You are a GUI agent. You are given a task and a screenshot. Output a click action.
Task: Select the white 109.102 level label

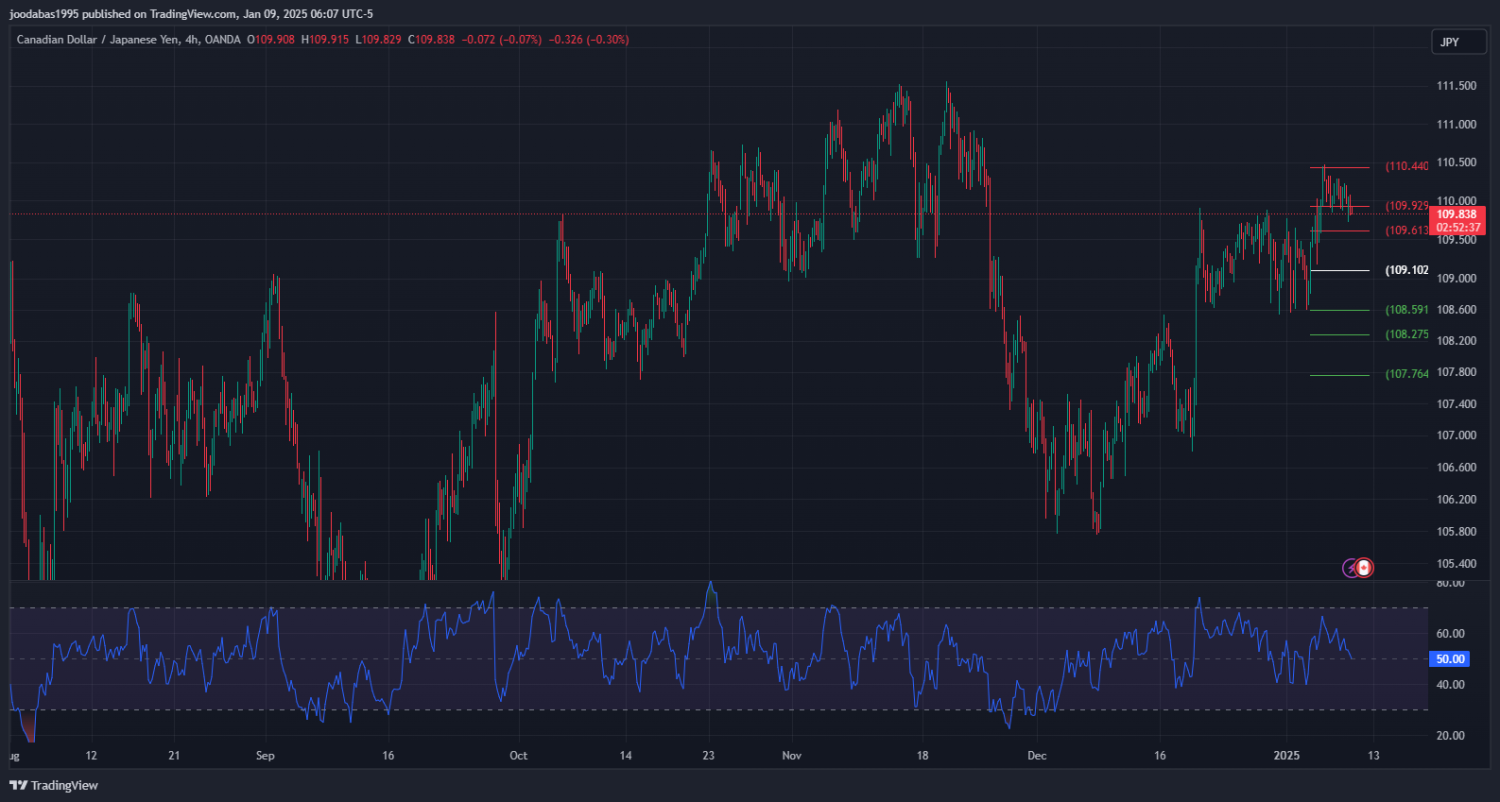click(x=1406, y=270)
